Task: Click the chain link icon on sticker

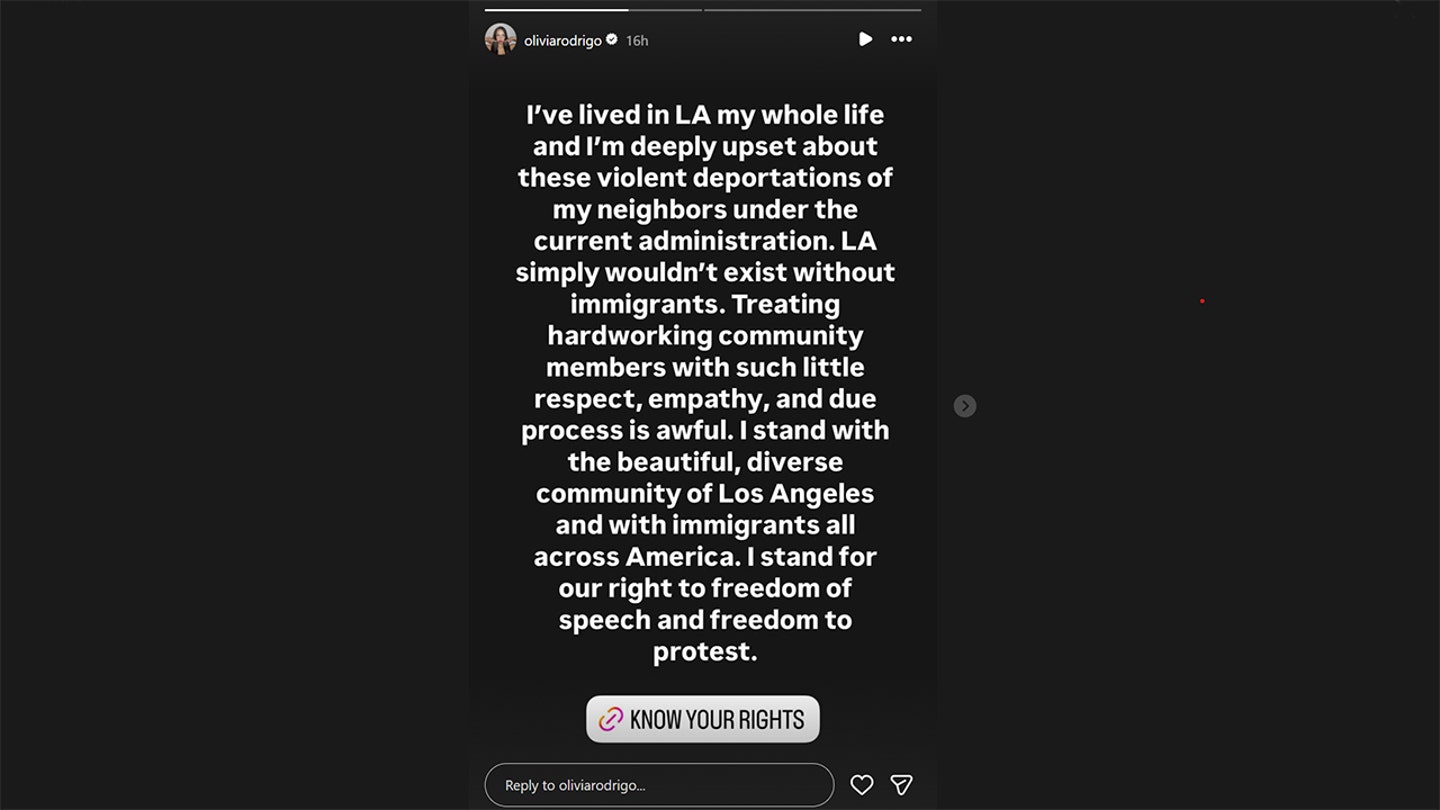Action: (x=610, y=719)
